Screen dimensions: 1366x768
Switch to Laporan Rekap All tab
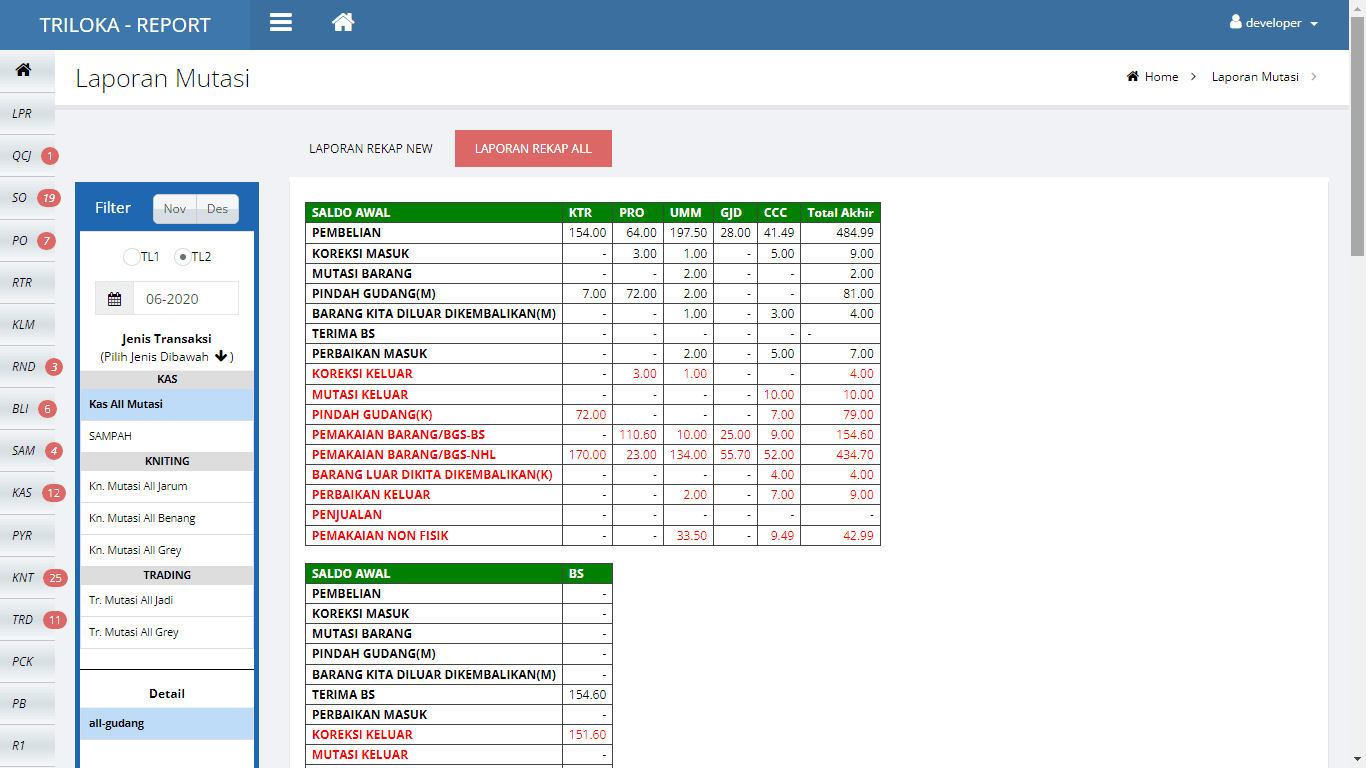pyautogui.click(x=533, y=148)
